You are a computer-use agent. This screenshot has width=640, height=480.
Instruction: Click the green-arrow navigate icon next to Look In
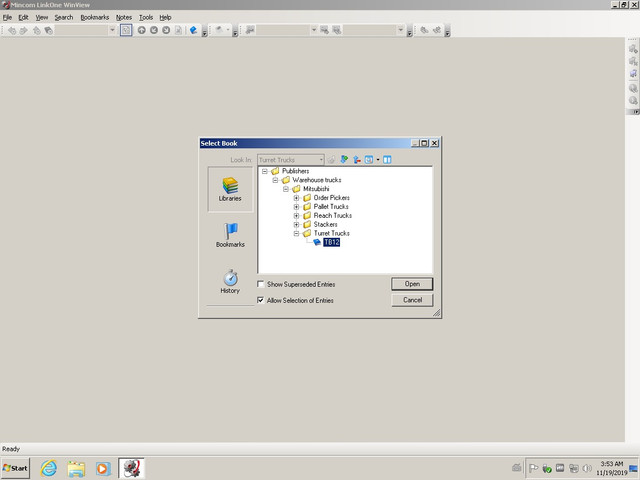344,160
